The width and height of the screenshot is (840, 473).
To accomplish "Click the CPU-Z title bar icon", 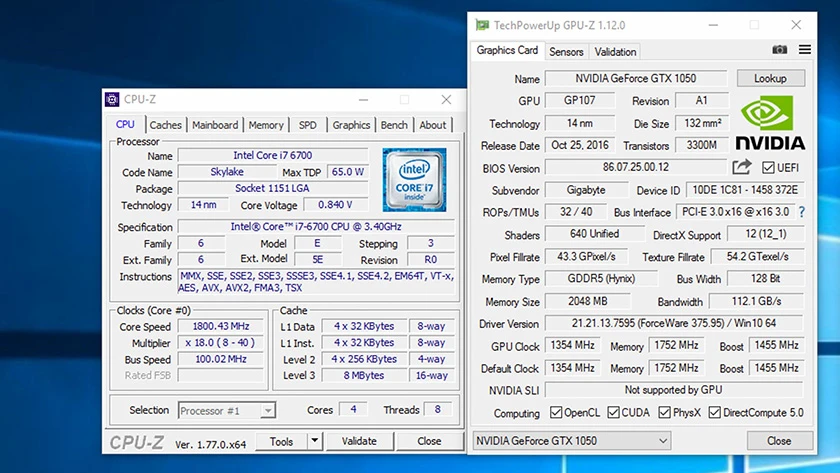I will pyautogui.click(x=113, y=100).
